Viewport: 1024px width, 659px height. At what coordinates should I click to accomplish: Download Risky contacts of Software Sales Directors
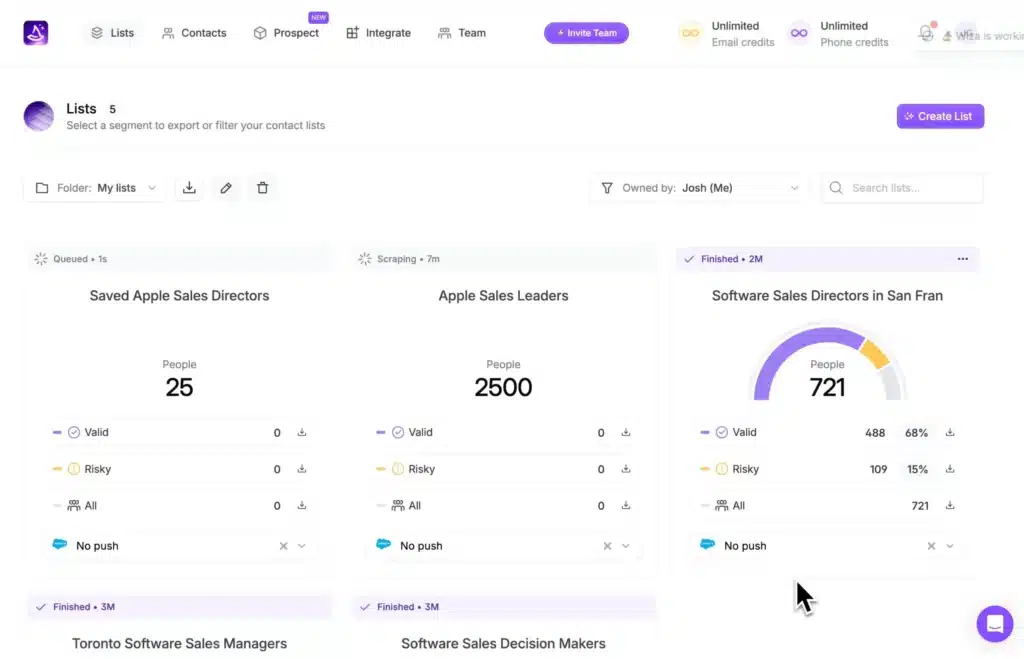click(950, 469)
